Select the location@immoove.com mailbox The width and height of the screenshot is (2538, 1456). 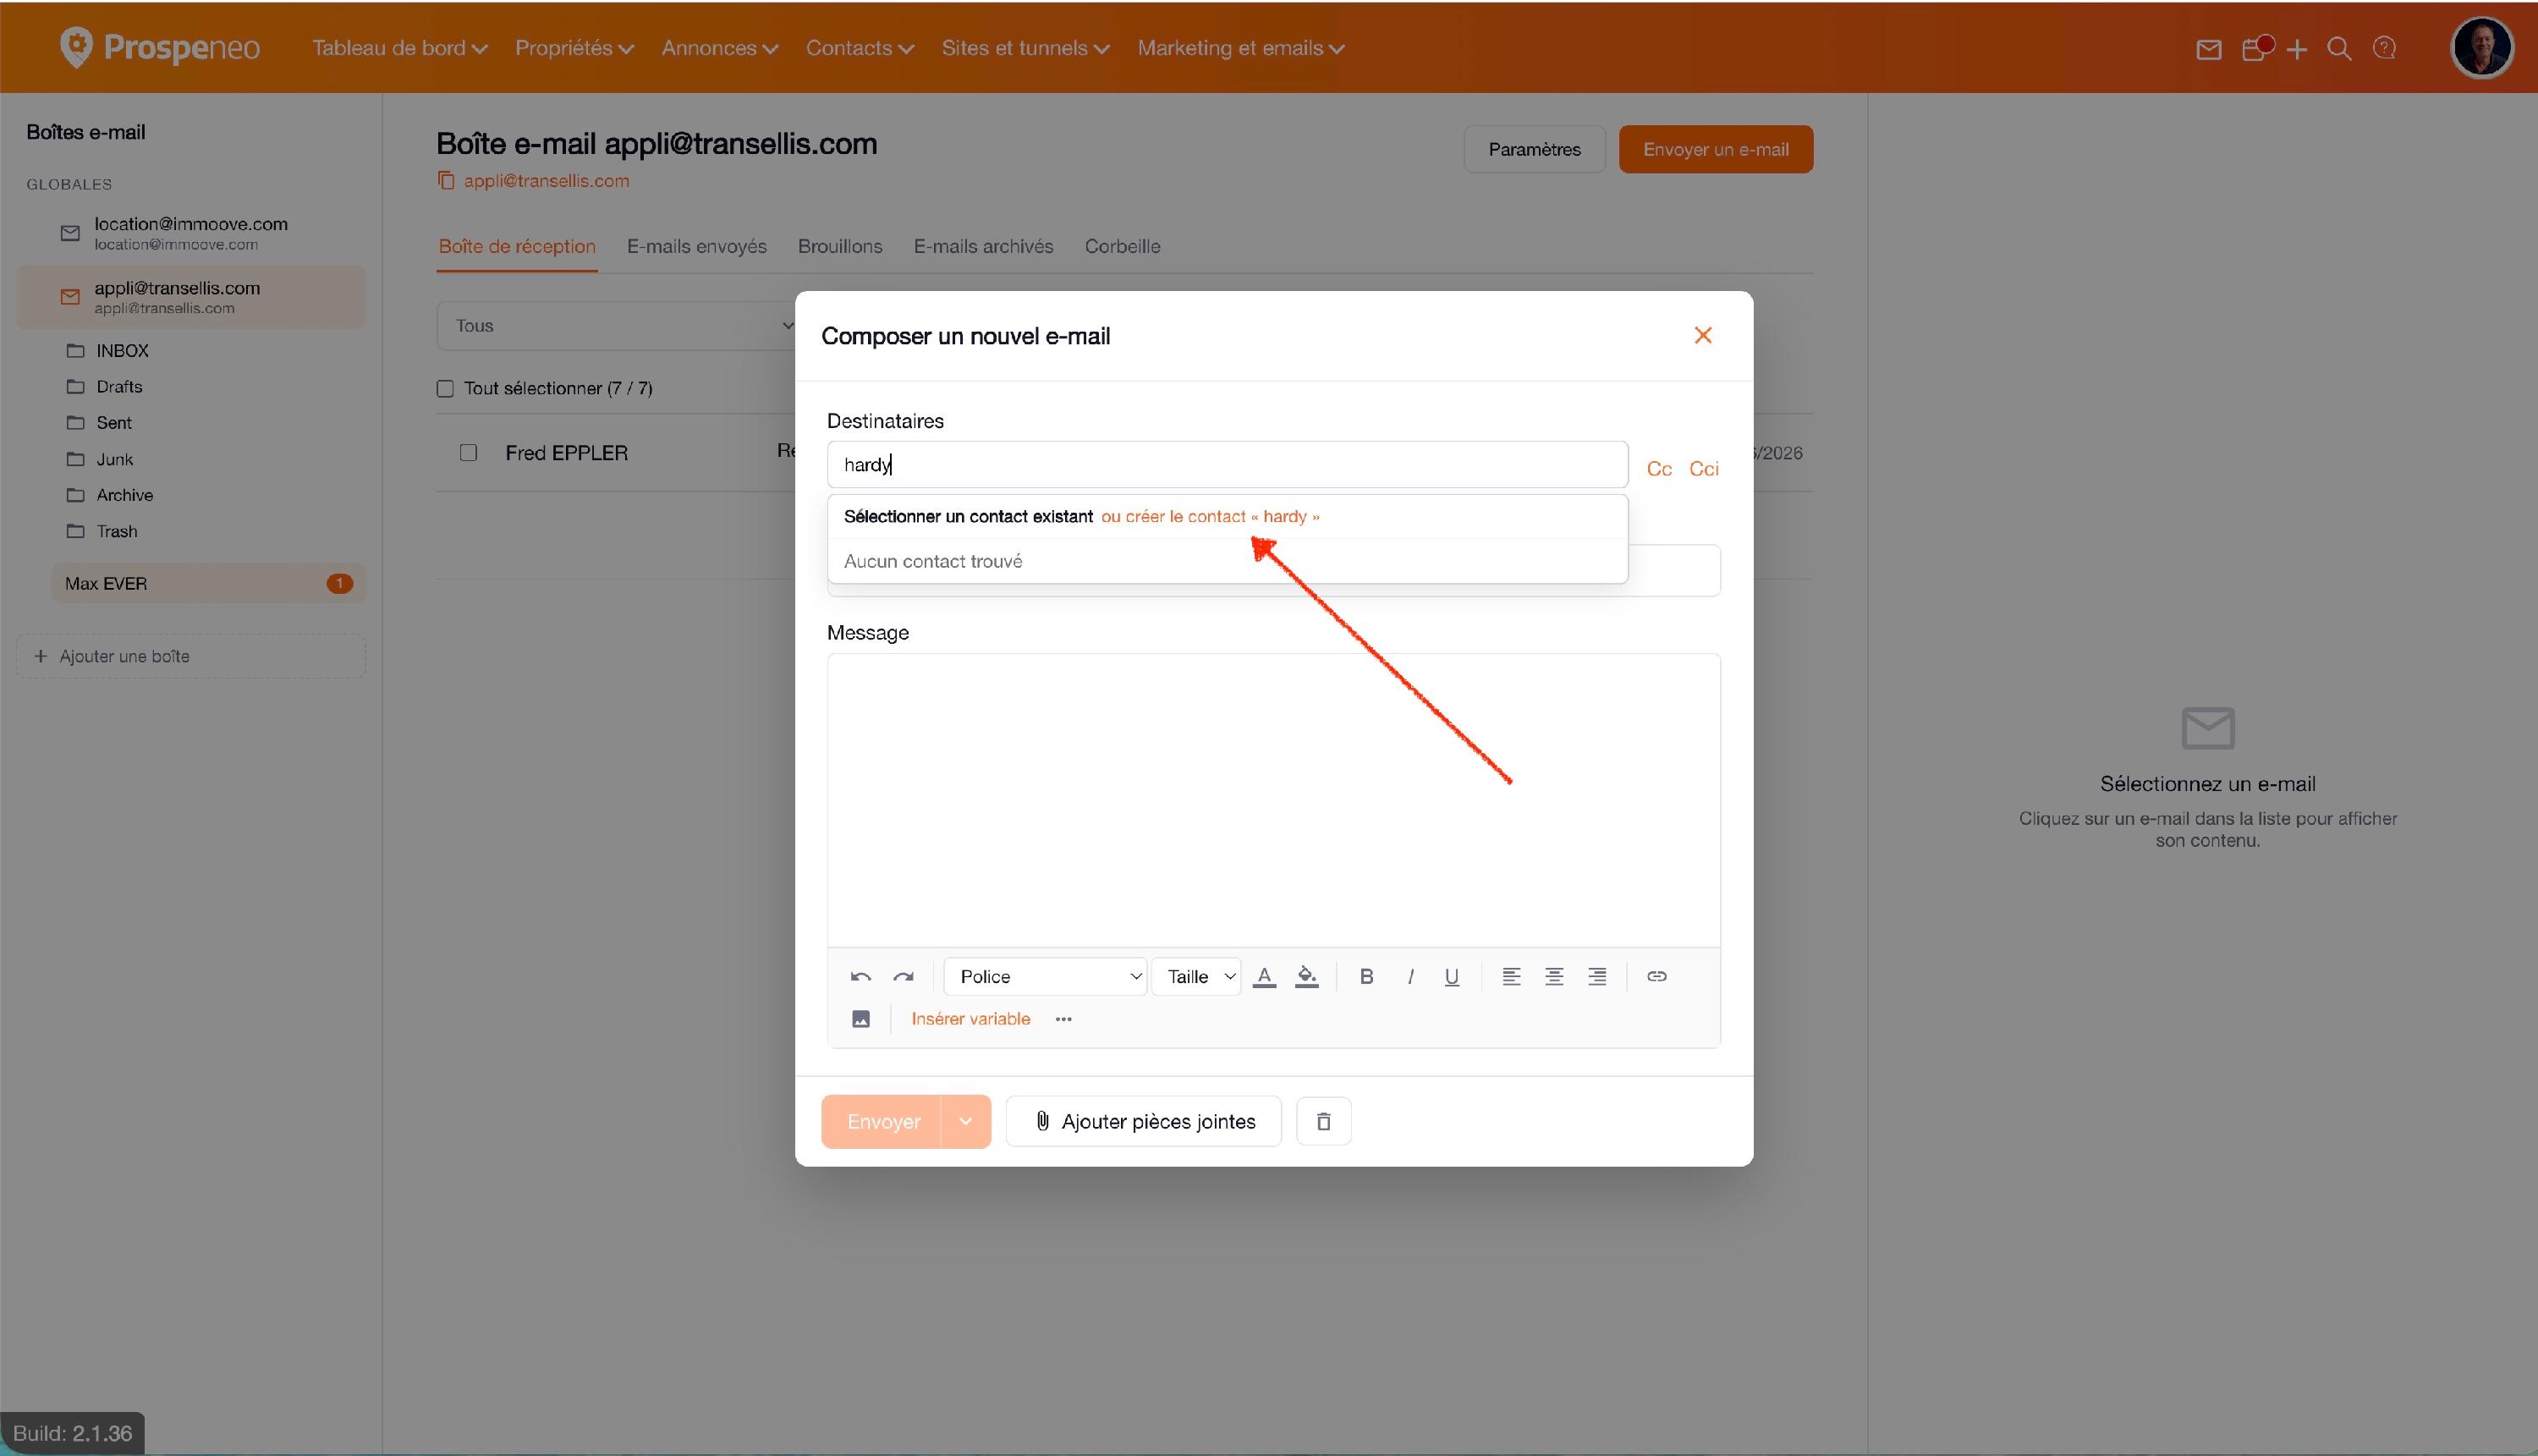tap(190, 233)
